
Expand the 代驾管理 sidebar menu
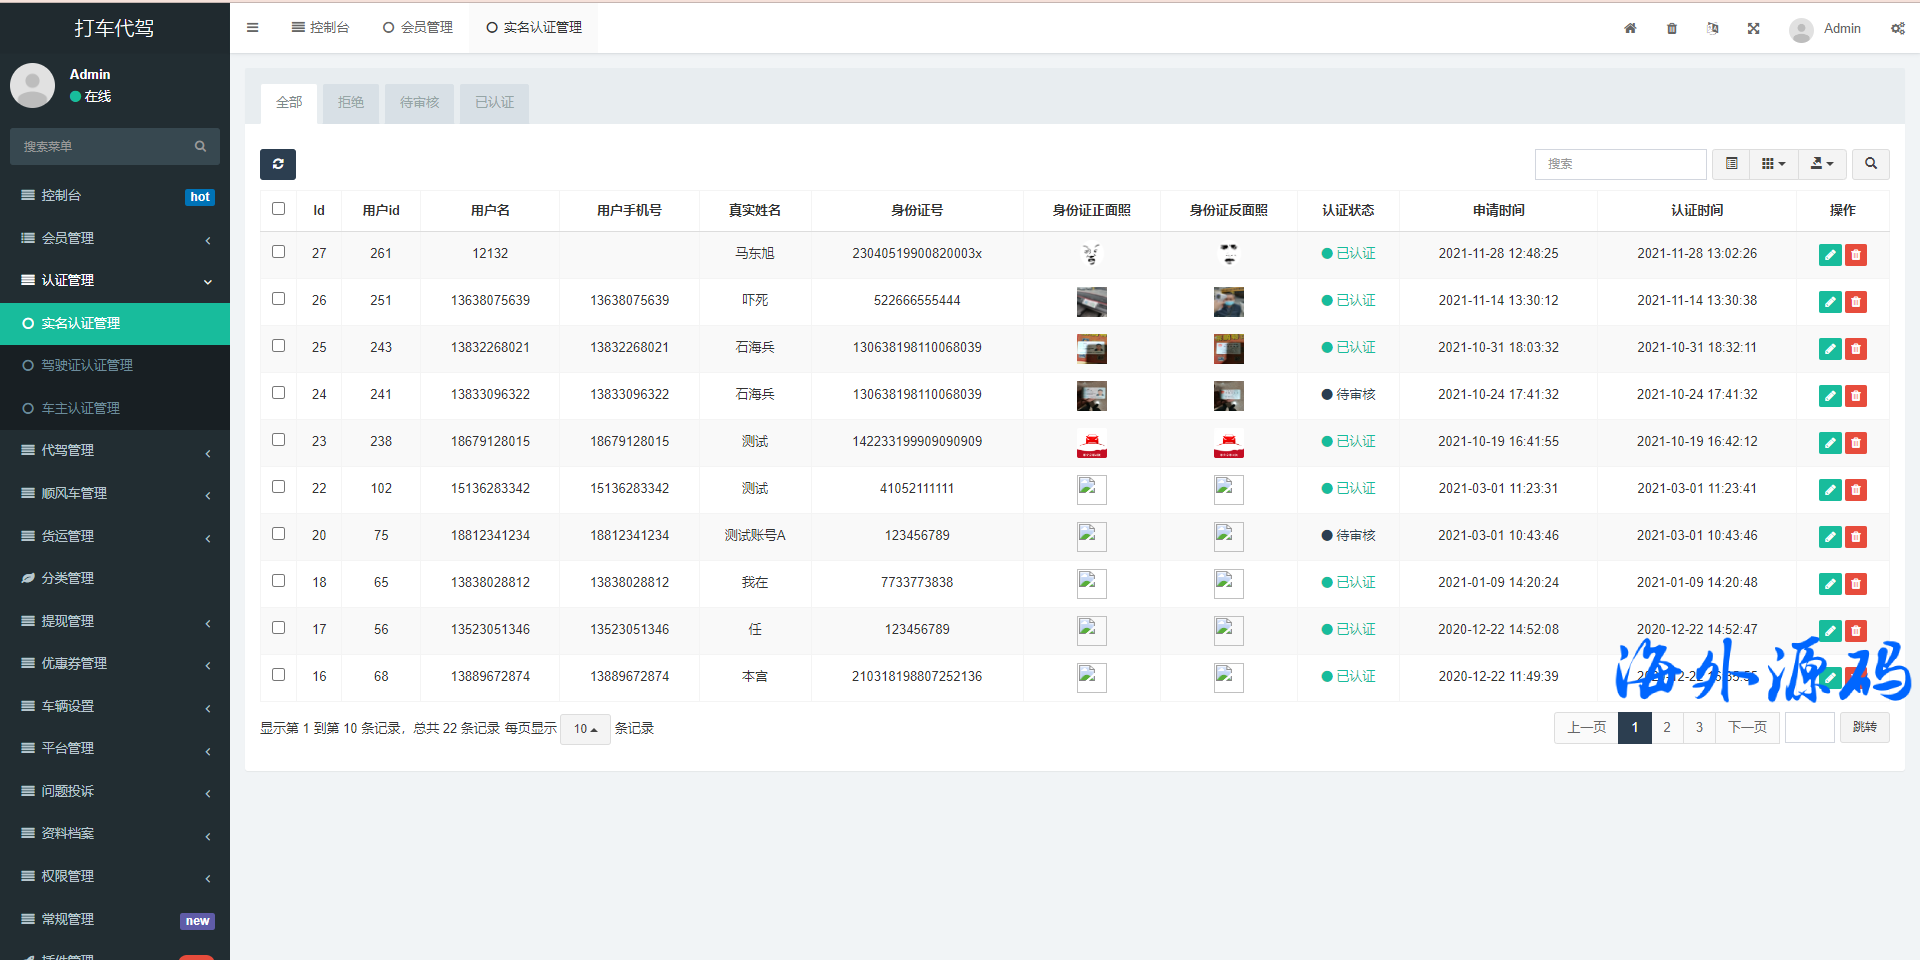point(115,451)
